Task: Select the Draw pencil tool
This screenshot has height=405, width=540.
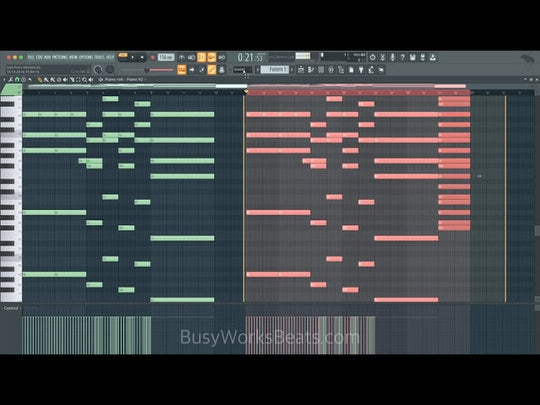Action: [x=40, y=80]
